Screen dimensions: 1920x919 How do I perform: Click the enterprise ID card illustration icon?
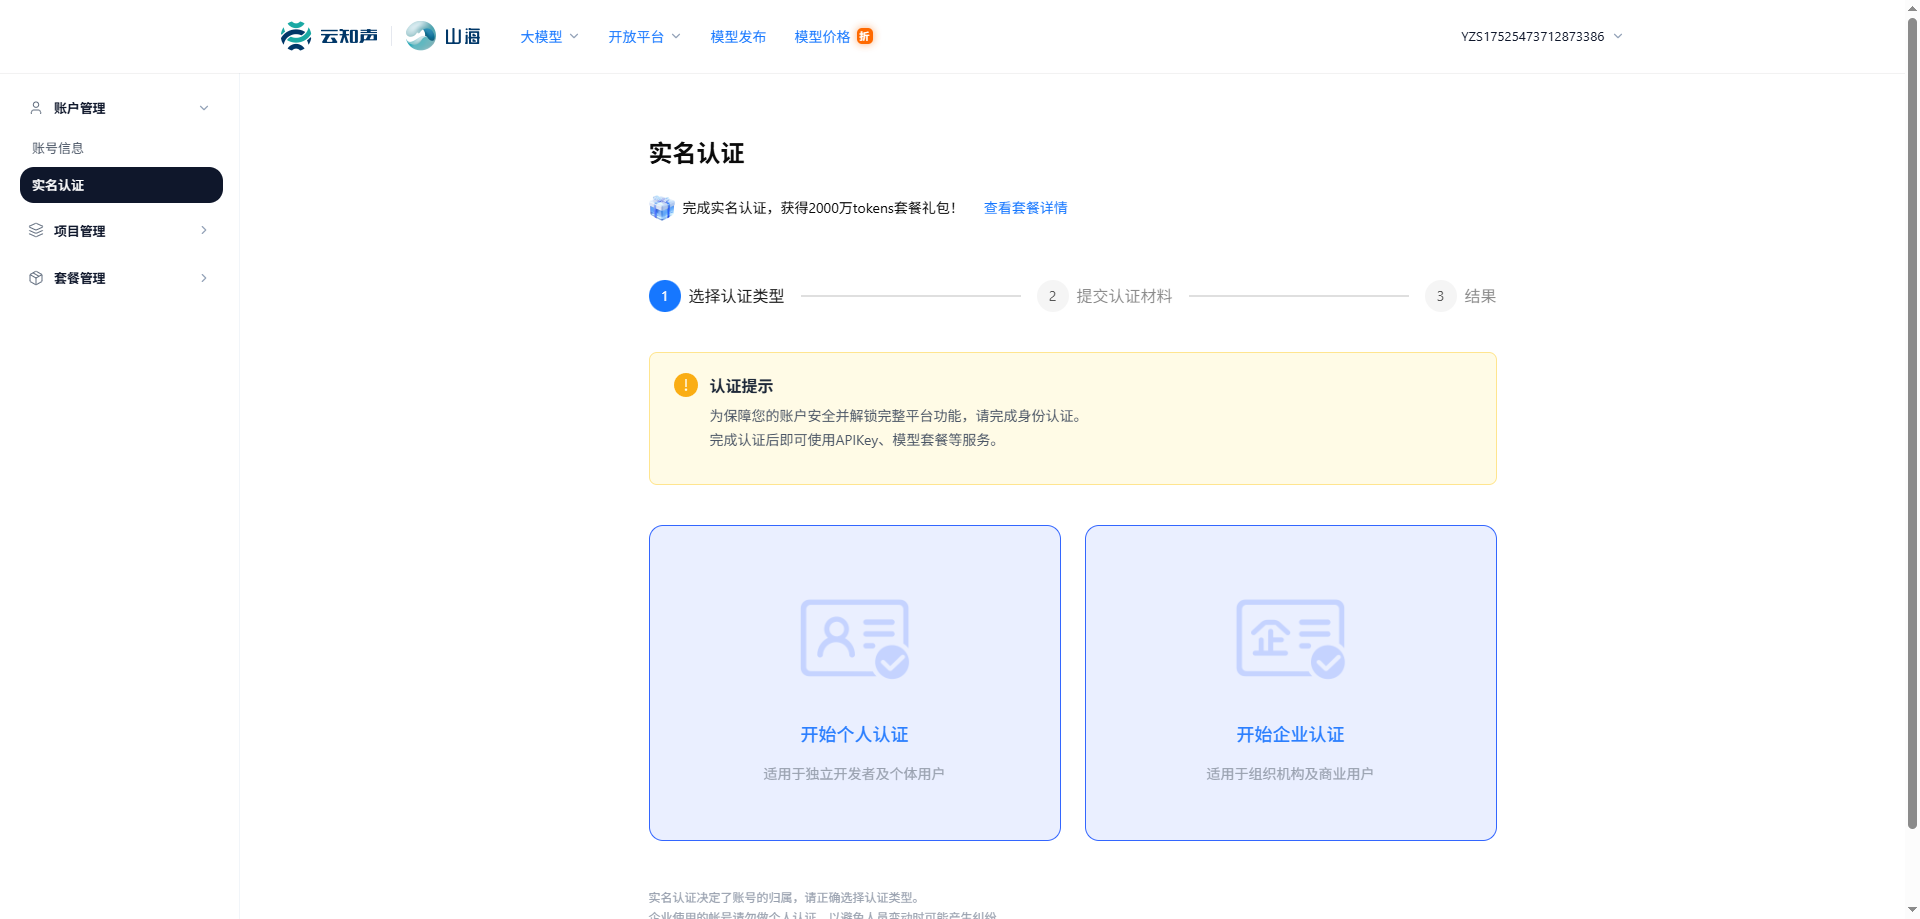coord(1290,639)
